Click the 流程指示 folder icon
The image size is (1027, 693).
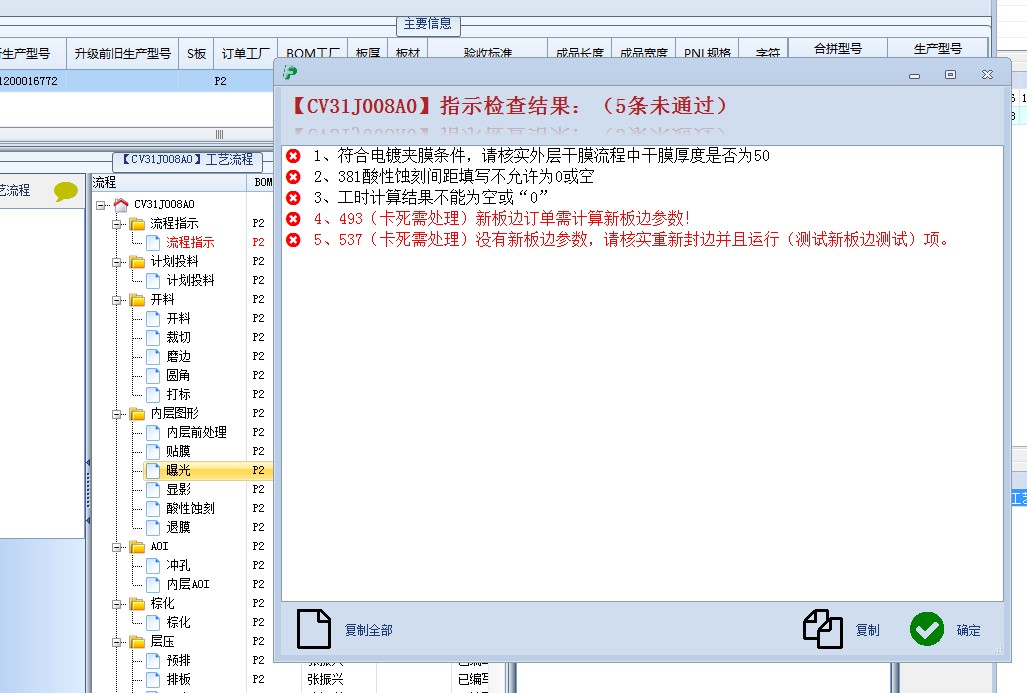(137, 223)
